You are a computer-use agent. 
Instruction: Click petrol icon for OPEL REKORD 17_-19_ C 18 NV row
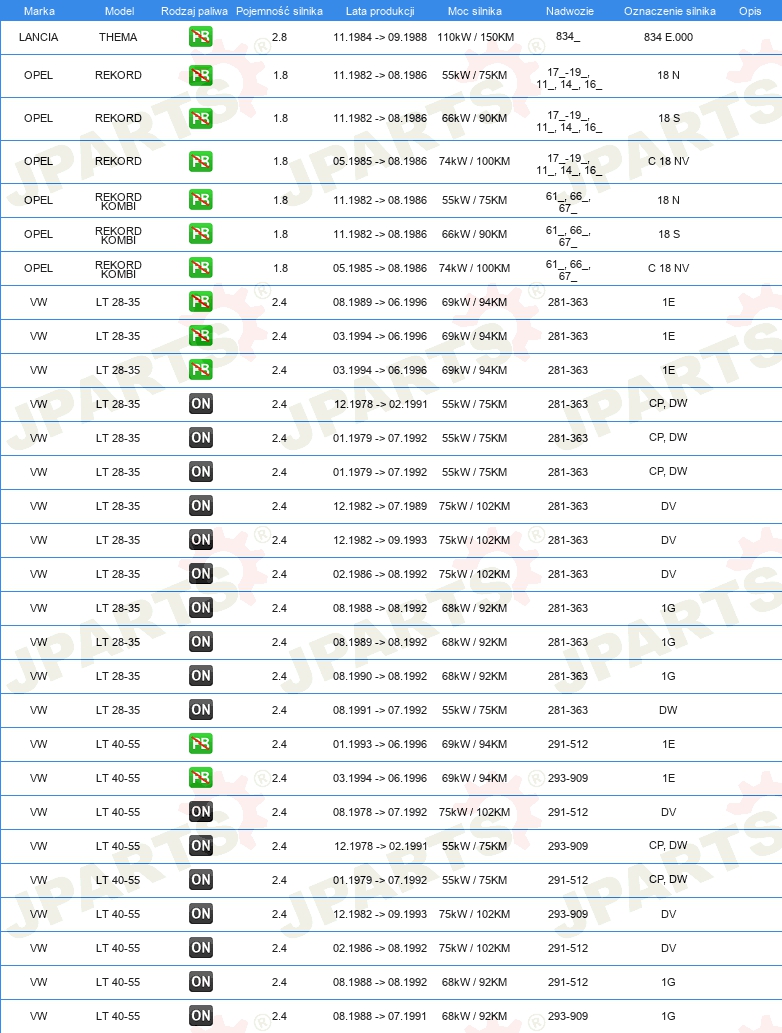201,161
